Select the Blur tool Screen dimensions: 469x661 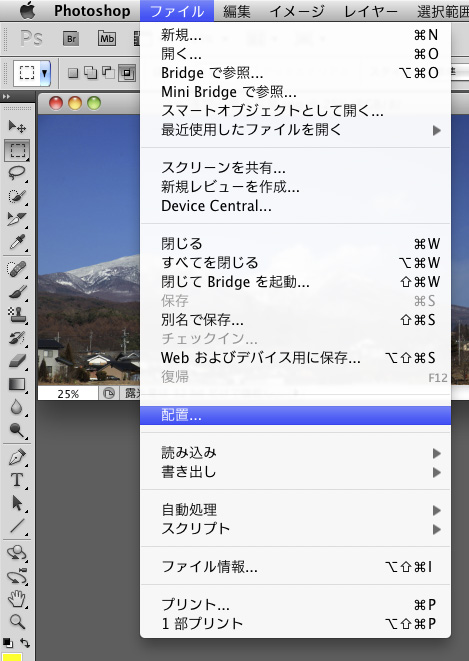pyautogui.click(x=17, y=407)
